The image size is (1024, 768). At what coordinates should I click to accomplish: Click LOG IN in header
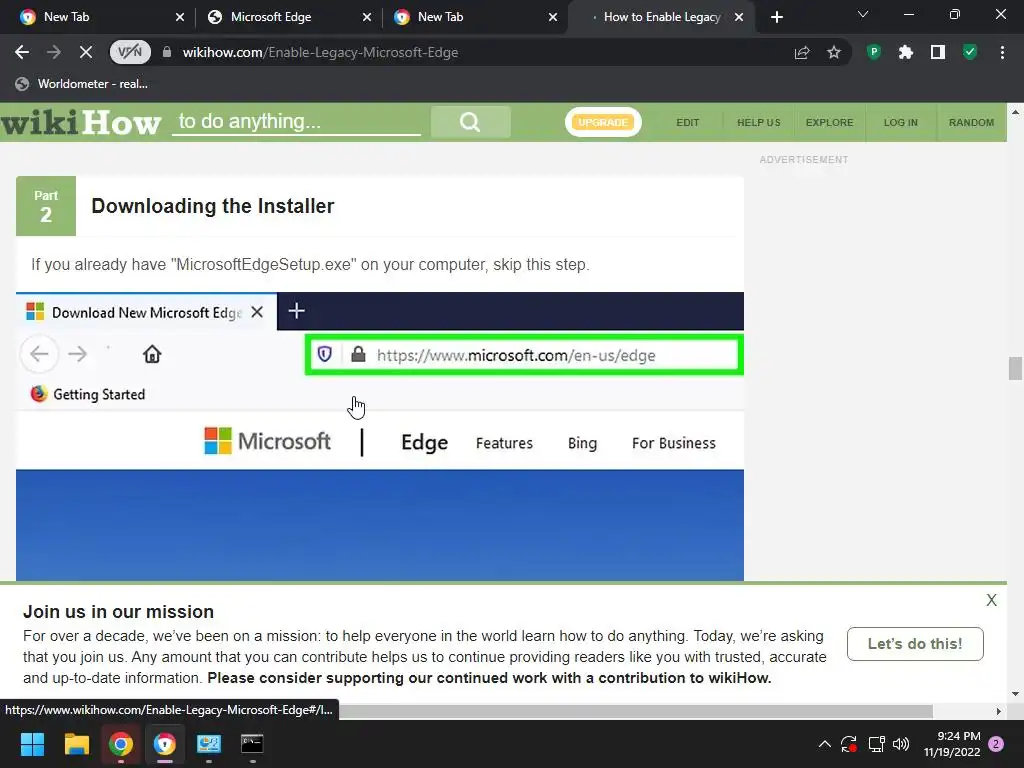tap(901, 122)
